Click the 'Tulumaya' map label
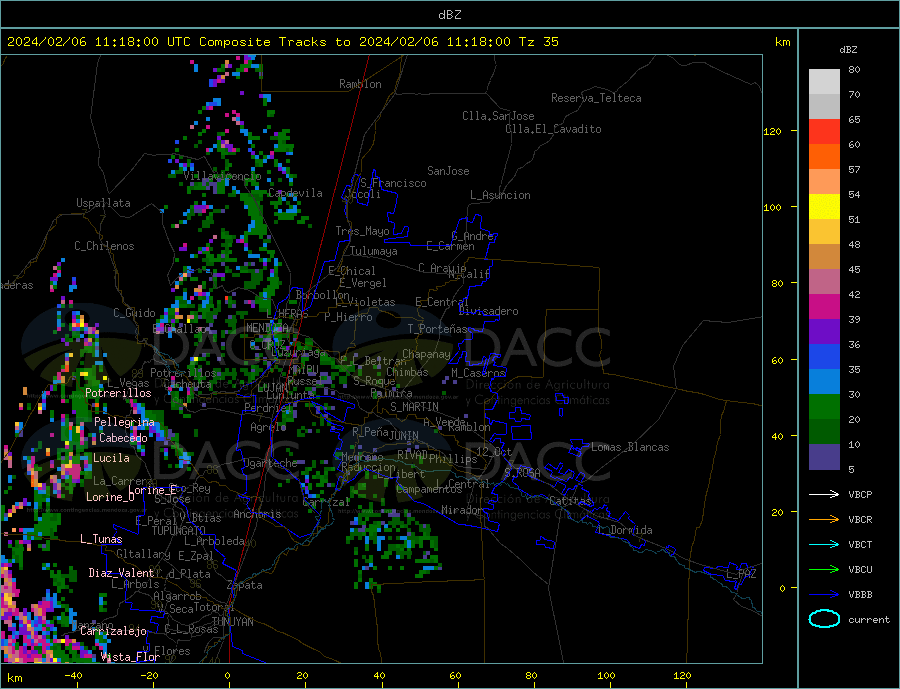The height and width of the screenshot is (689, 900). (373, 251)
